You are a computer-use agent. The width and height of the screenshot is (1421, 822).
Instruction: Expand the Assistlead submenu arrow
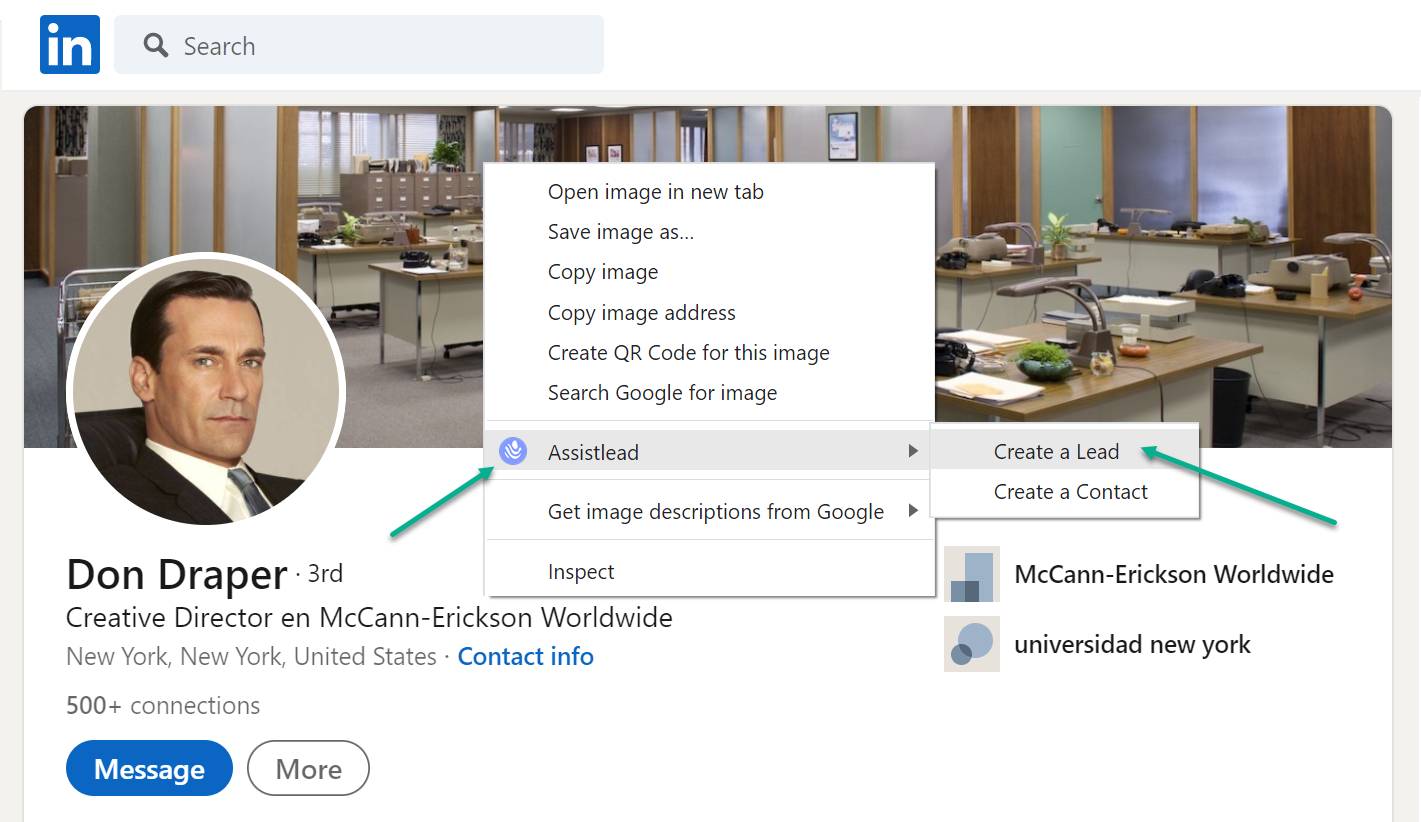913,452
